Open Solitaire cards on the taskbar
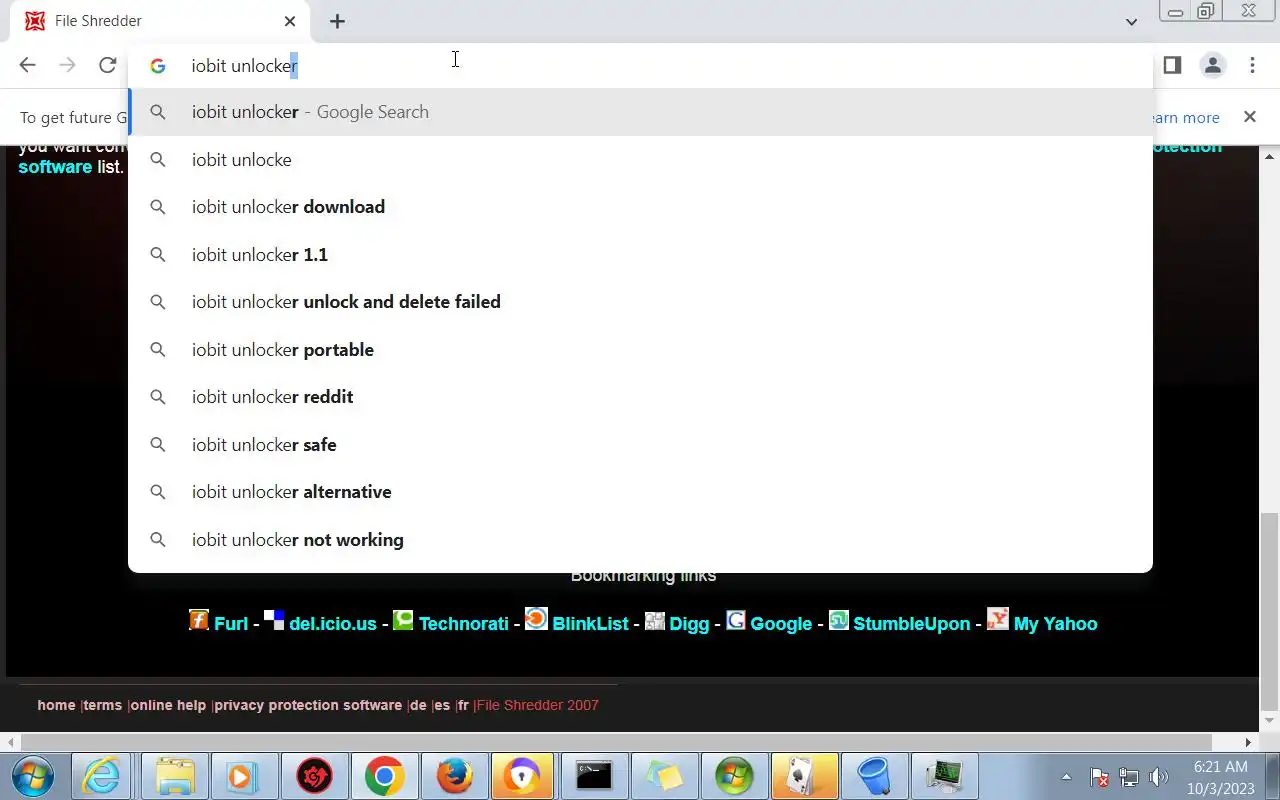Image resolution: width=1280 pixels, height=800 pixels. point(804,776)
